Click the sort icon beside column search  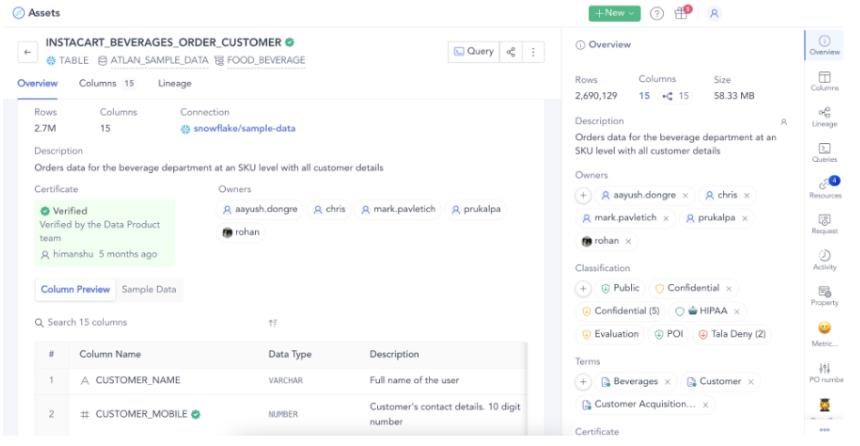click(273, 323)
